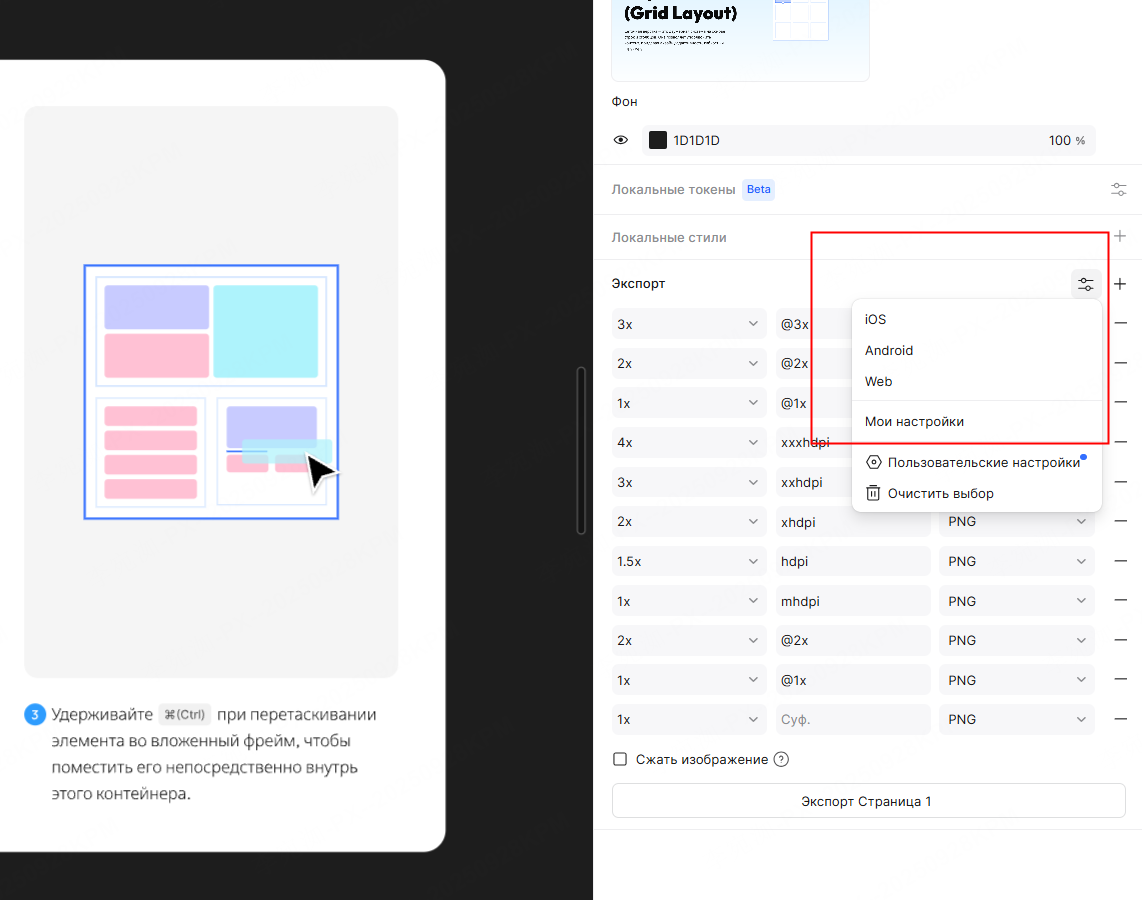Open Локальные токены settings icon
Viewport: 1142px width, 900px height.
[x=1119, y=189]
